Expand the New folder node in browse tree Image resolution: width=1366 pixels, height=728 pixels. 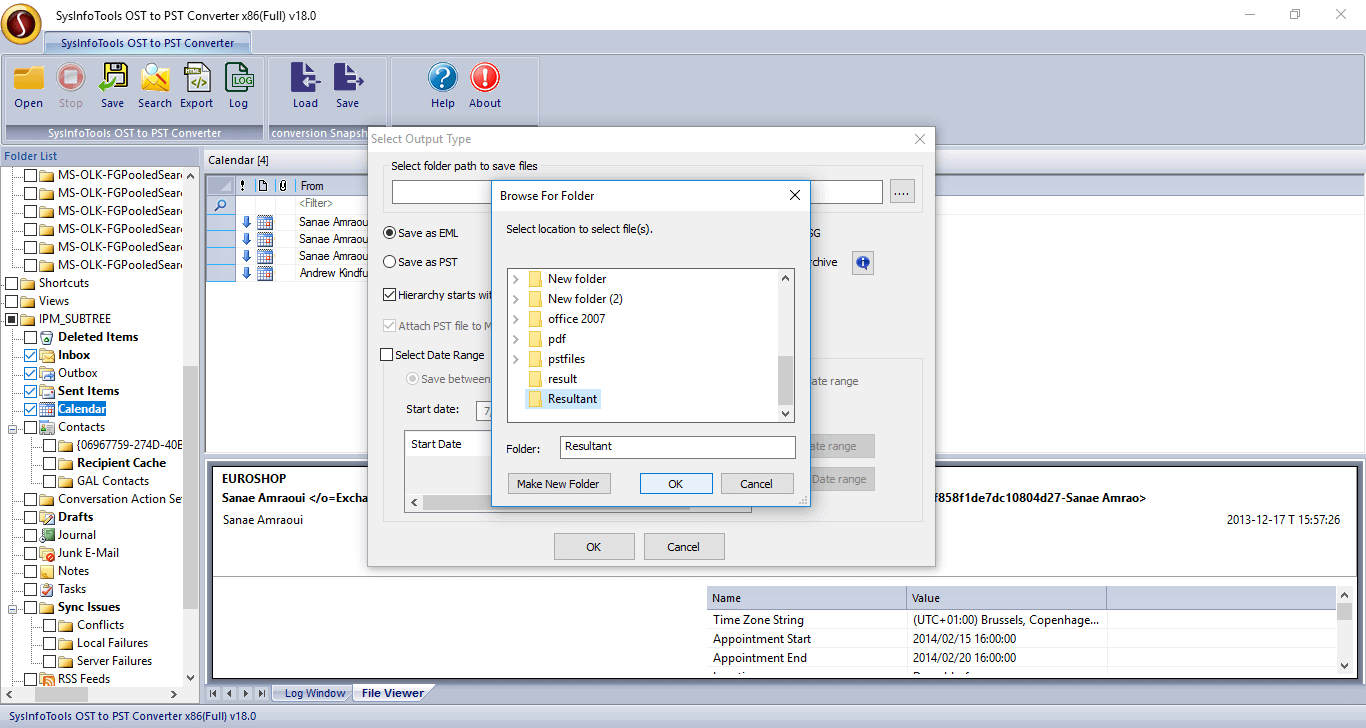point(516,279)
